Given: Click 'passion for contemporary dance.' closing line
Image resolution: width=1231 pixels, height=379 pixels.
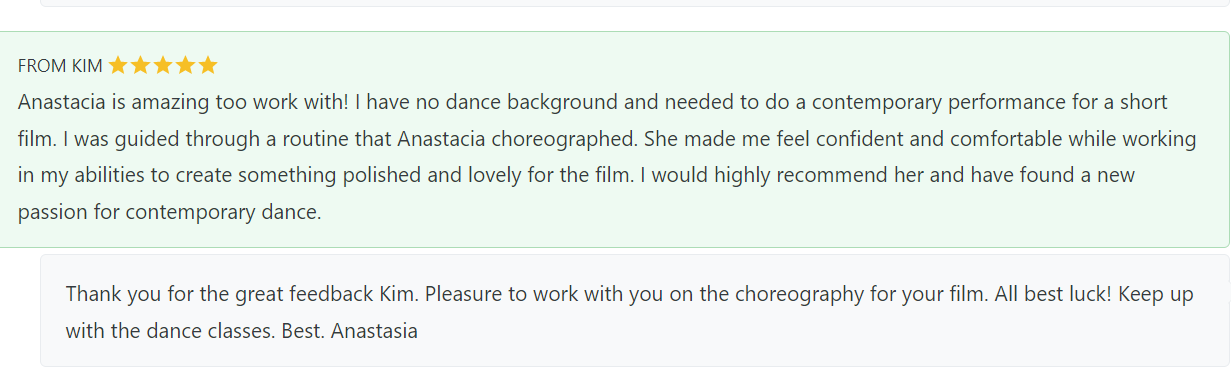Looking at the screenshot, I should point(170,213).
